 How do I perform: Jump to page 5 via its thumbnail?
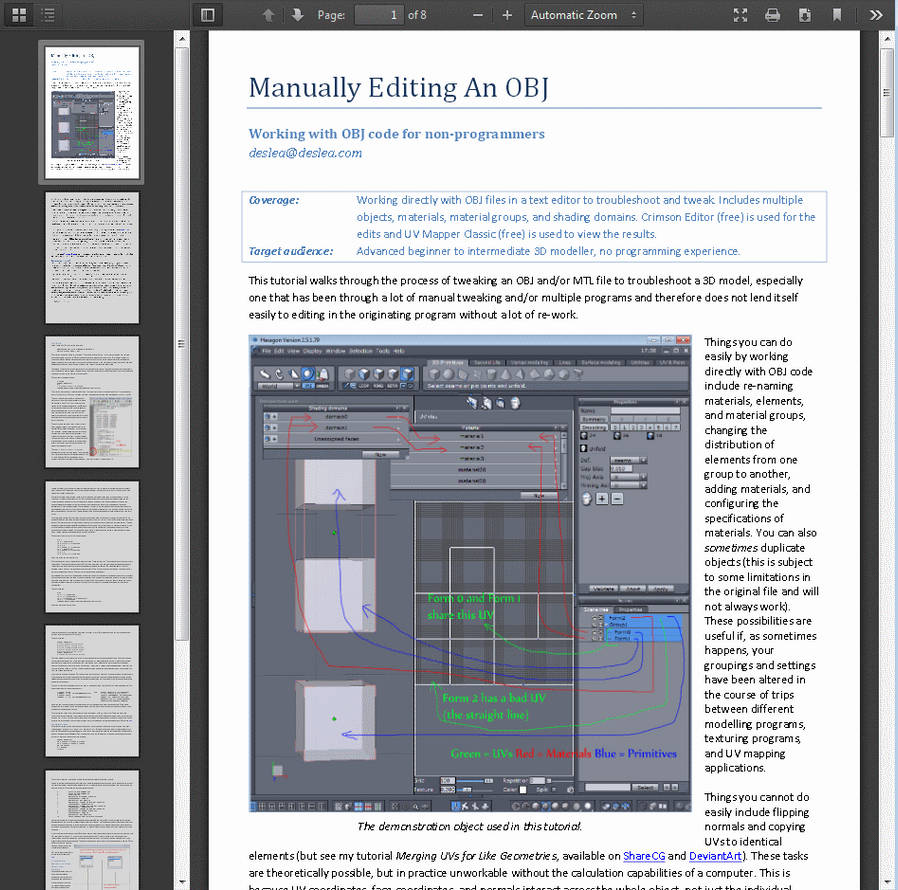(92, 690)
